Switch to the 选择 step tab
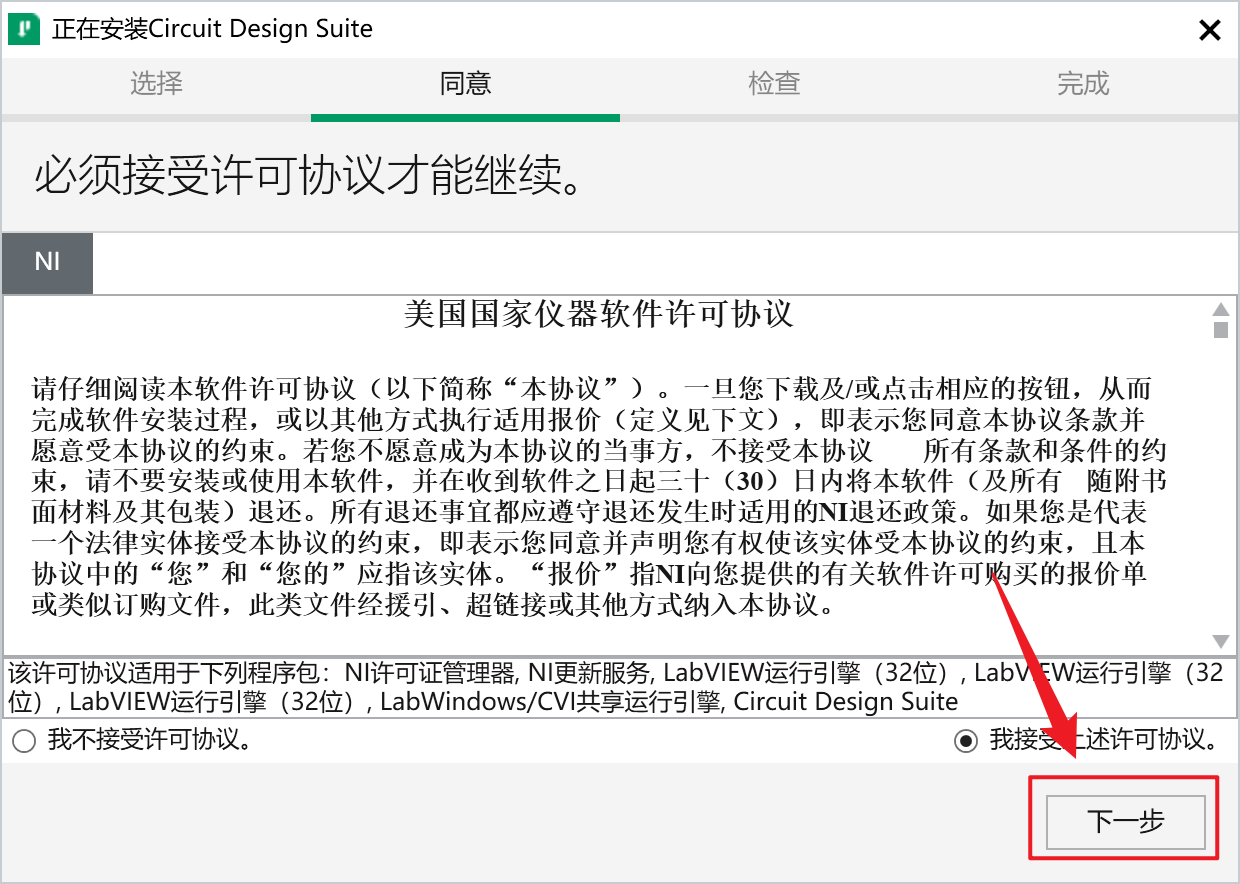1240x884 pixels. point(156,84)
